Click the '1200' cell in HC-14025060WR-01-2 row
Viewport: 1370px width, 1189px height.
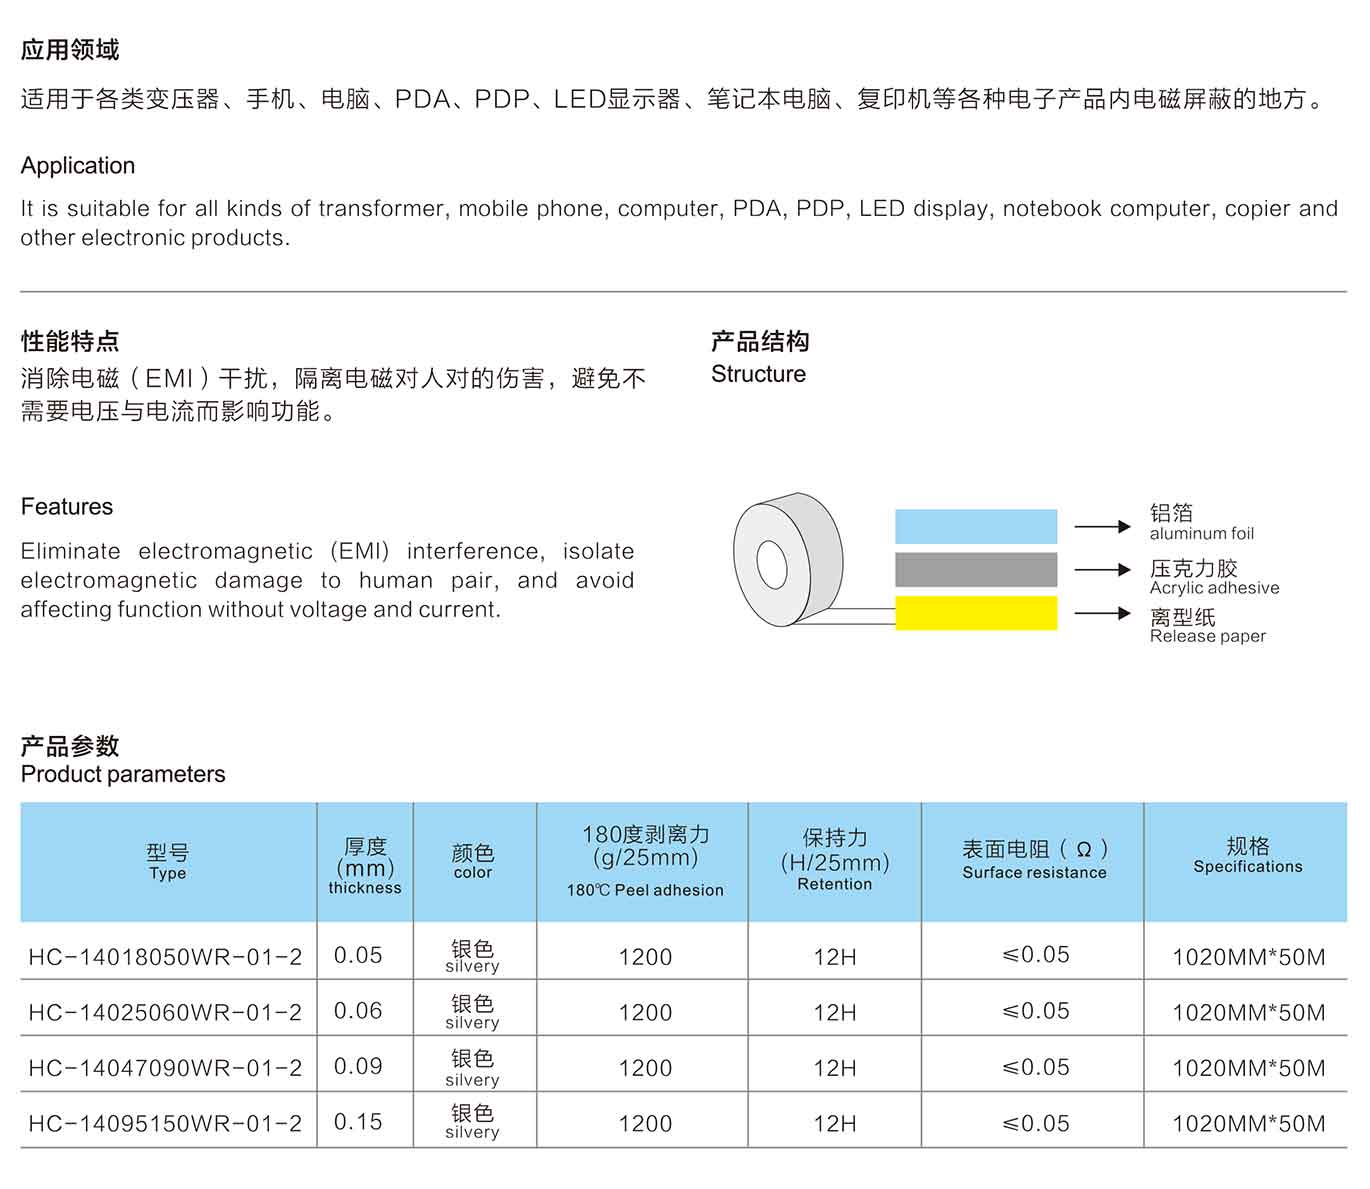point(645,1013)
